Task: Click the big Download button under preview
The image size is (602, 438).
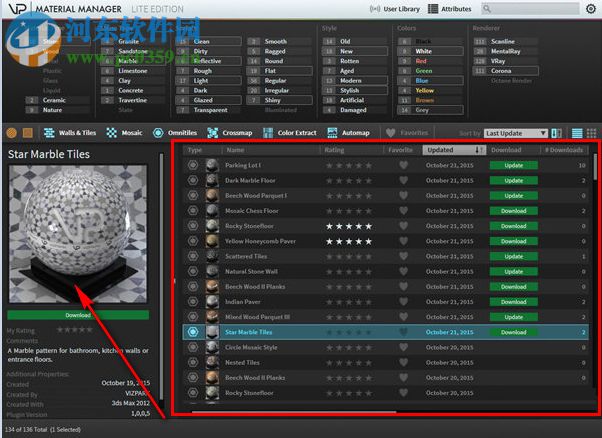Action: (78, 315)
